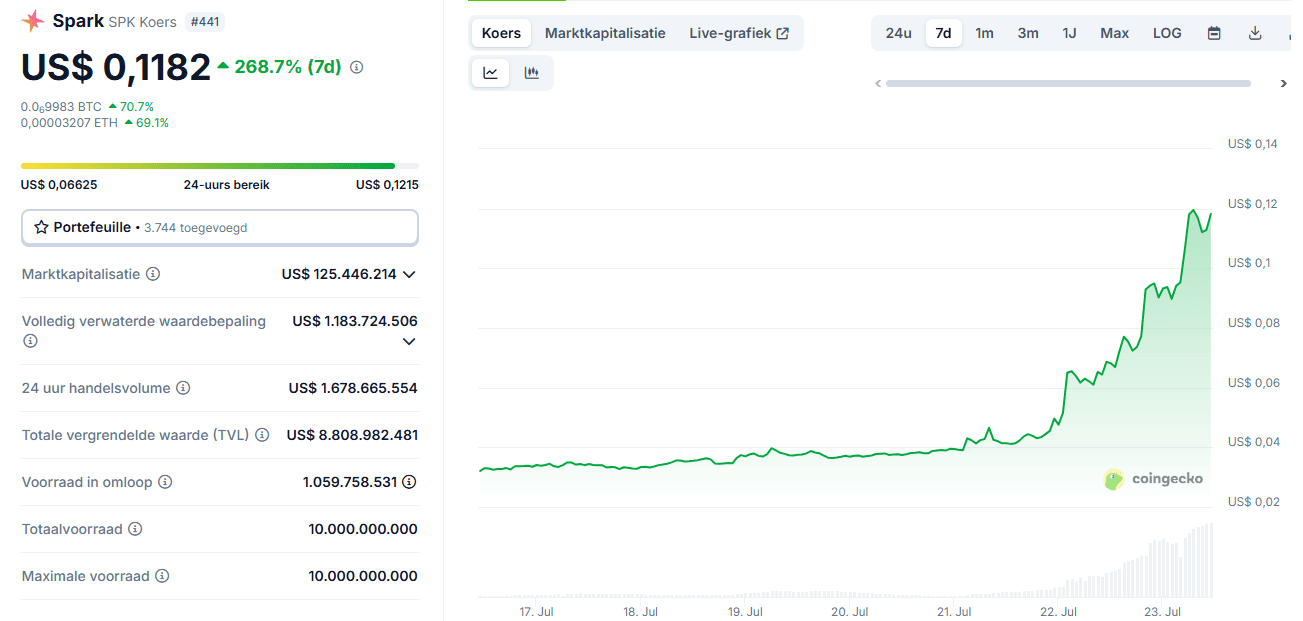Show info for Marktkapitalisatie row label
1303x621 pixels.
tap(153, 274)
